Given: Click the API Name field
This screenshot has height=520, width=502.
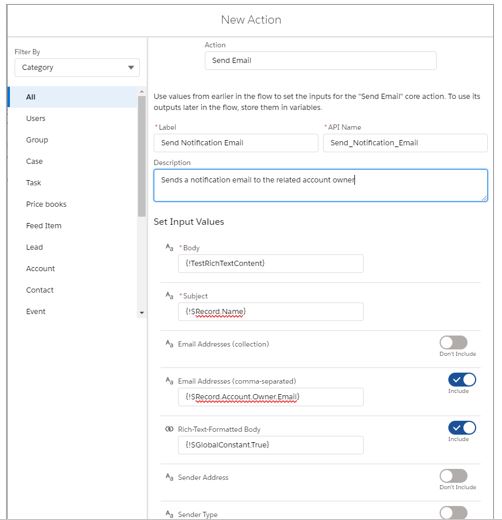Looking at the screenshot, I should (x=405, y=143).
